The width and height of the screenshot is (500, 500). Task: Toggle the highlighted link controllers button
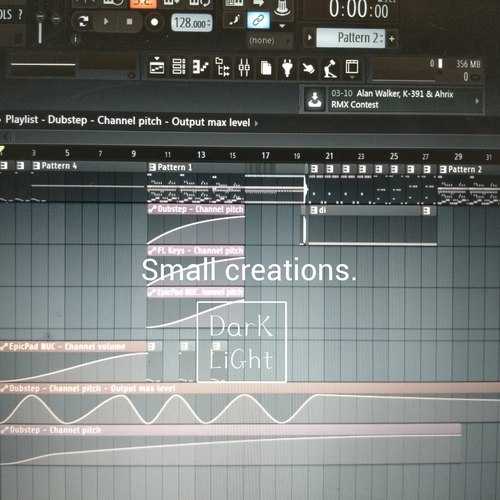(258, 21)
